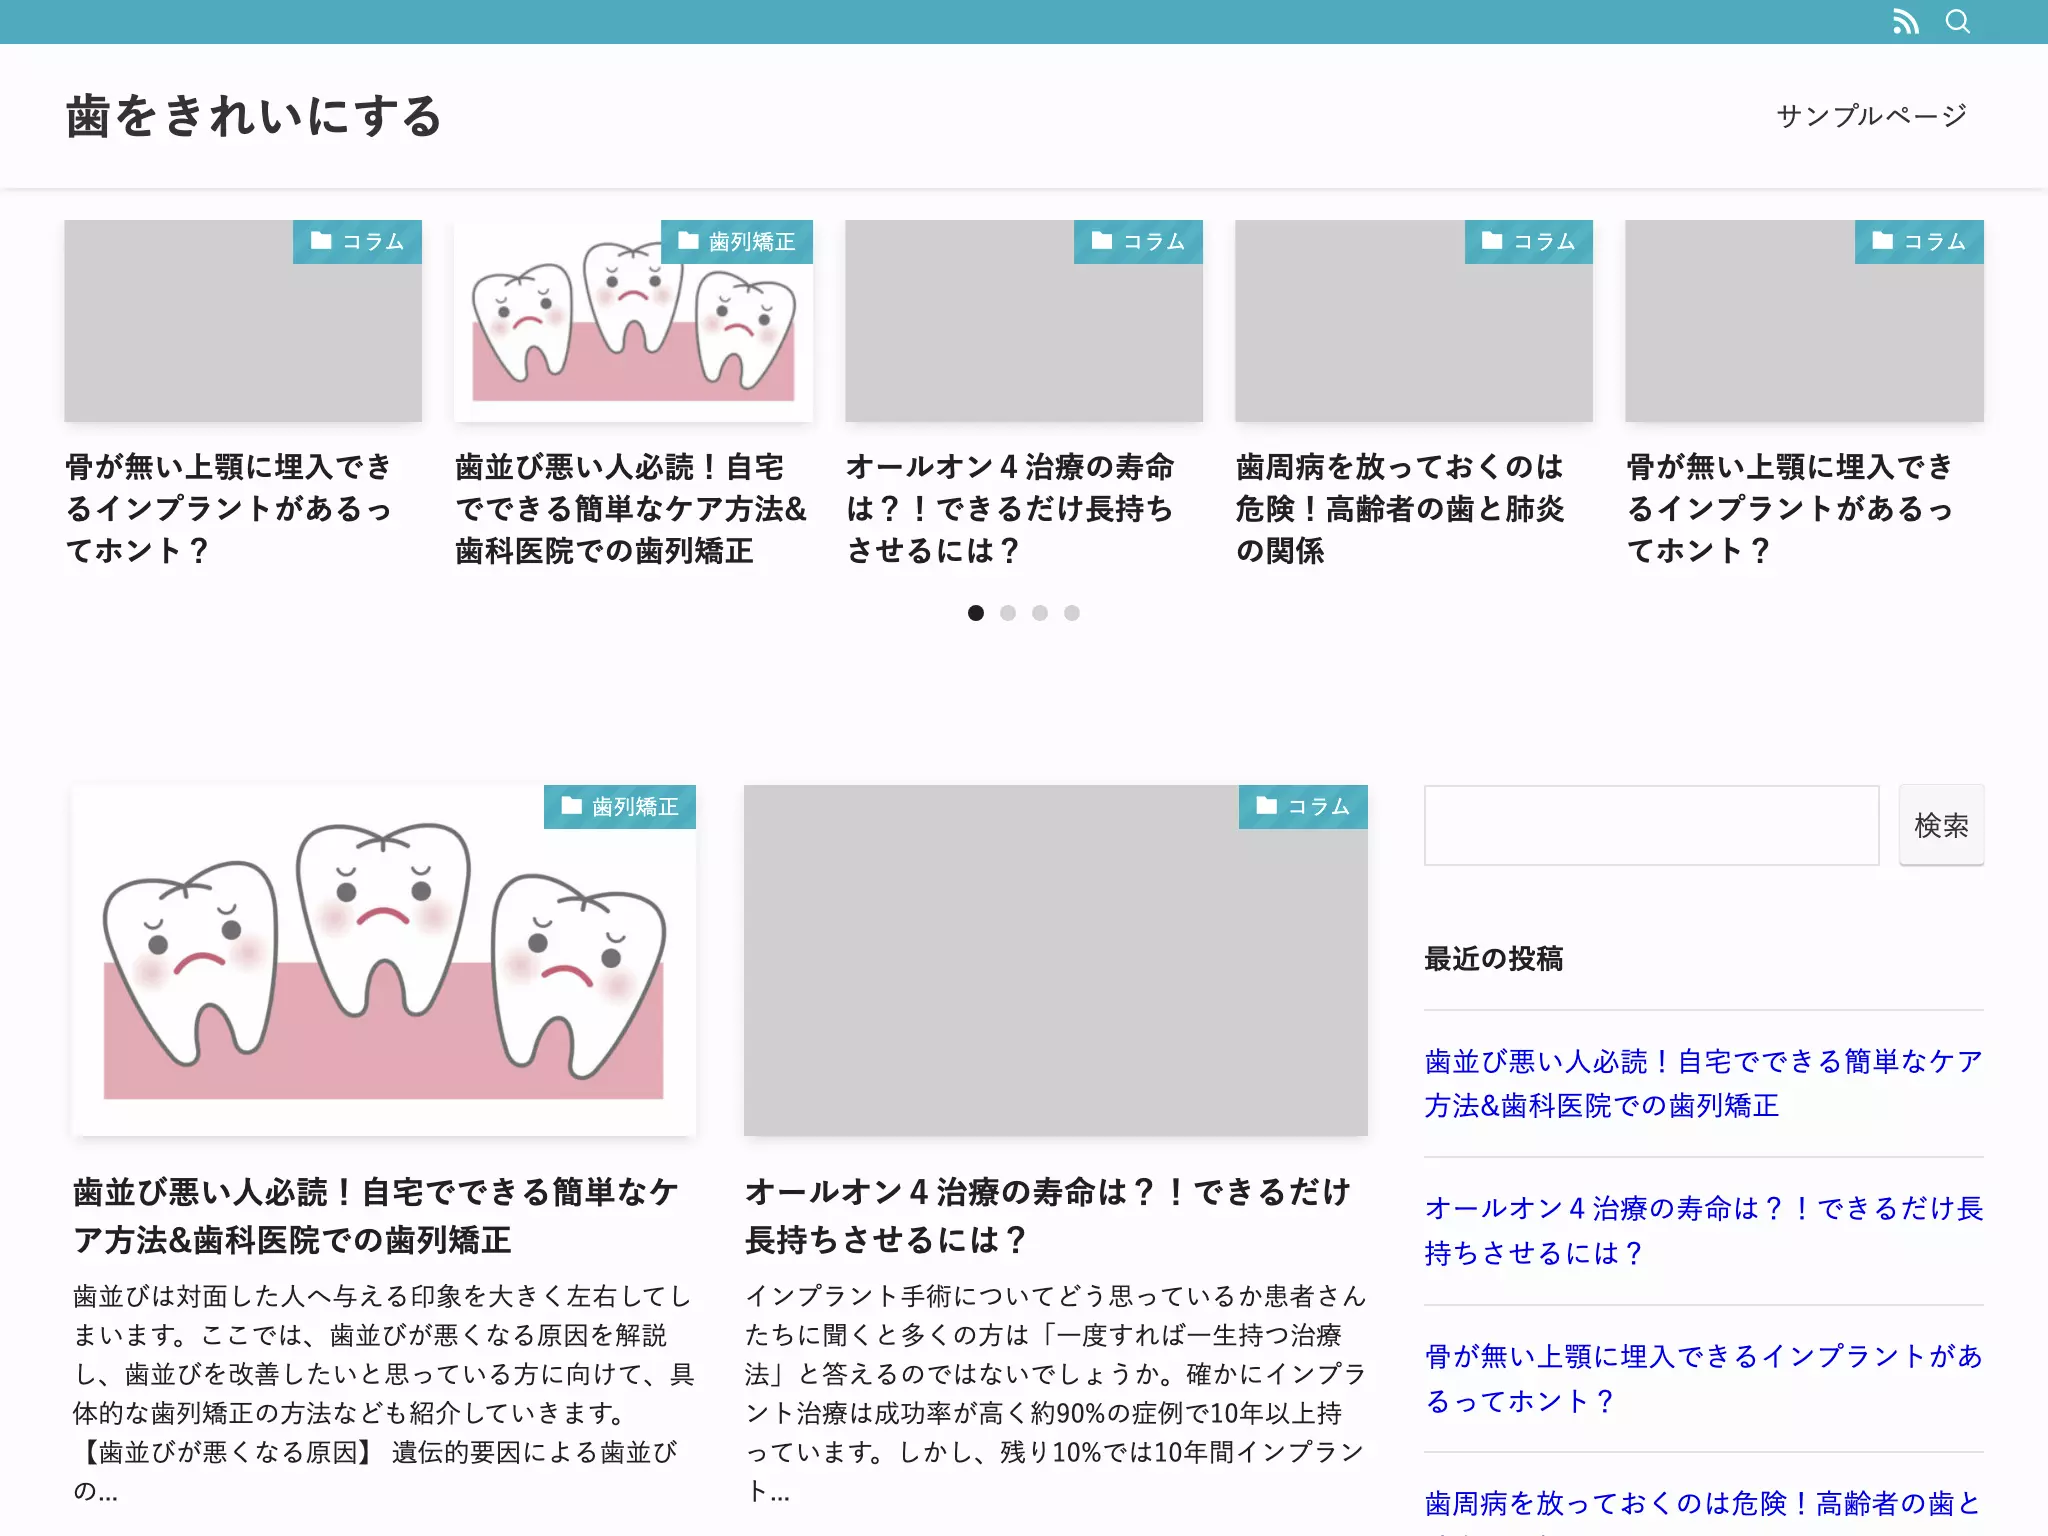Open the site title 歯をきれいにする

(254, 116)
